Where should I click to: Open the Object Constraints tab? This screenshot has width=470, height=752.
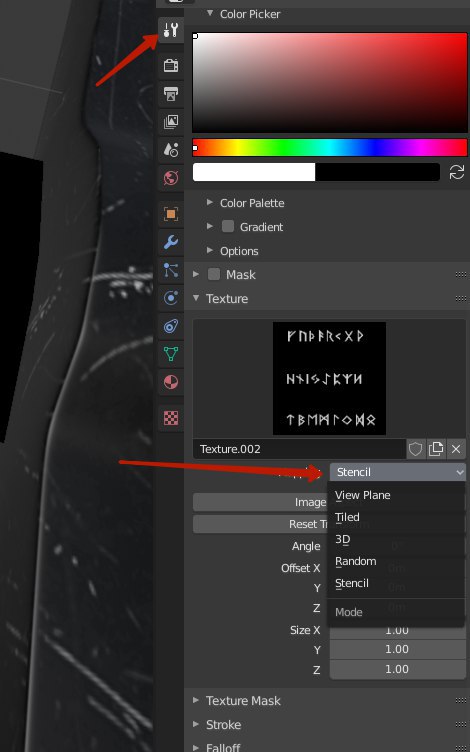pyautogui.click(x=171, y=327)
